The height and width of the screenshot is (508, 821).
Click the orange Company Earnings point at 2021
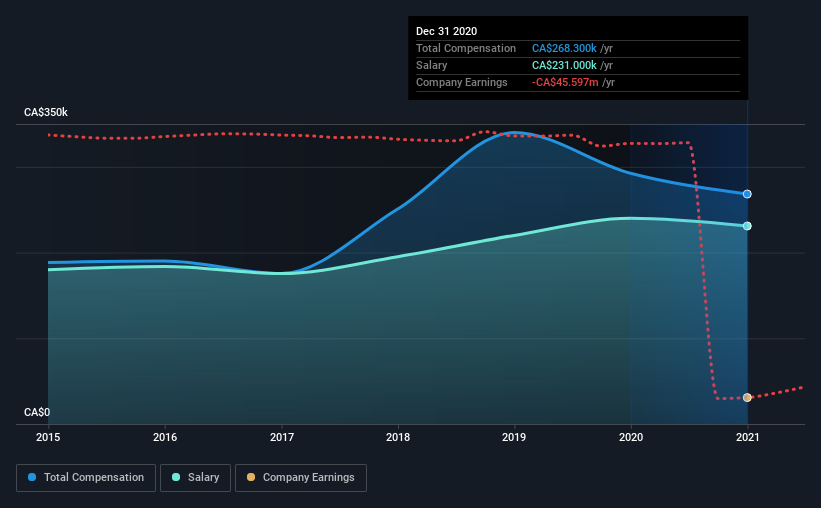[747, 397]
